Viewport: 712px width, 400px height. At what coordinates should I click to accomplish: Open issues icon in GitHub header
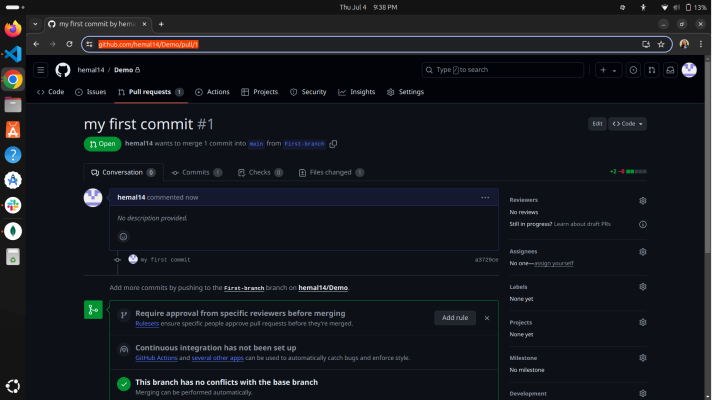click(633, 70)
